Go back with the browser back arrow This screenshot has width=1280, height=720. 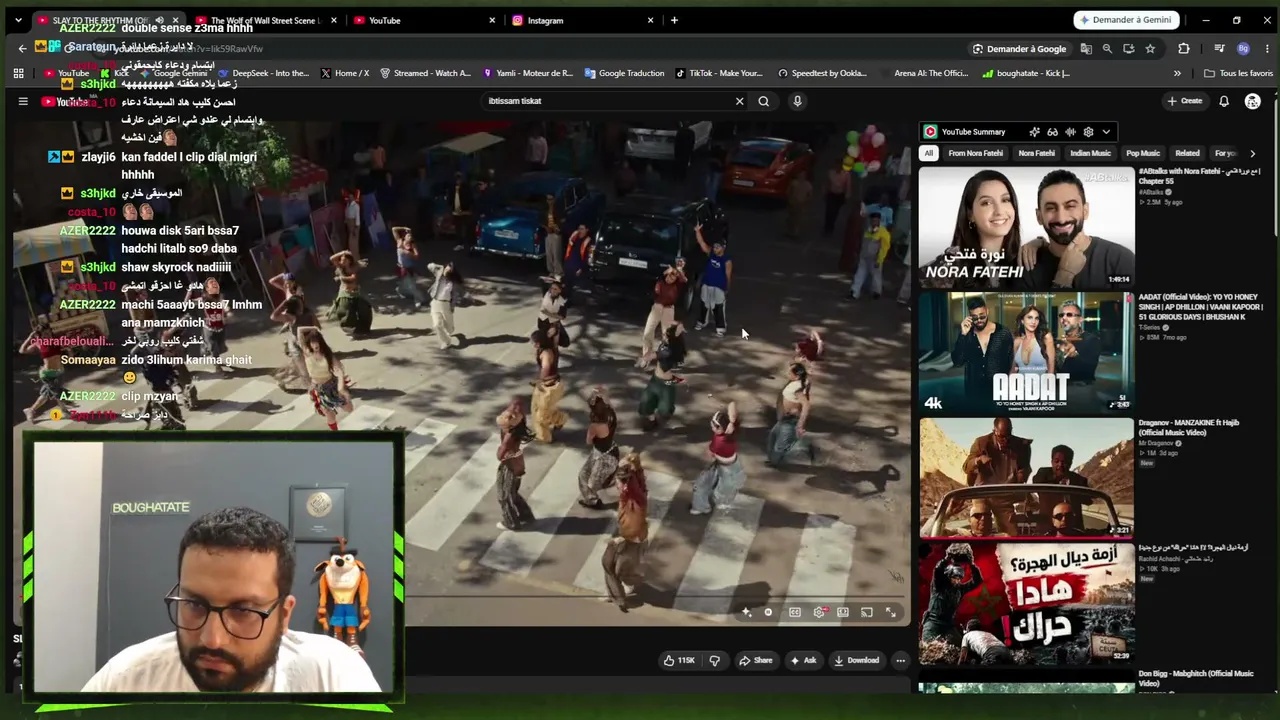(22, 48)
